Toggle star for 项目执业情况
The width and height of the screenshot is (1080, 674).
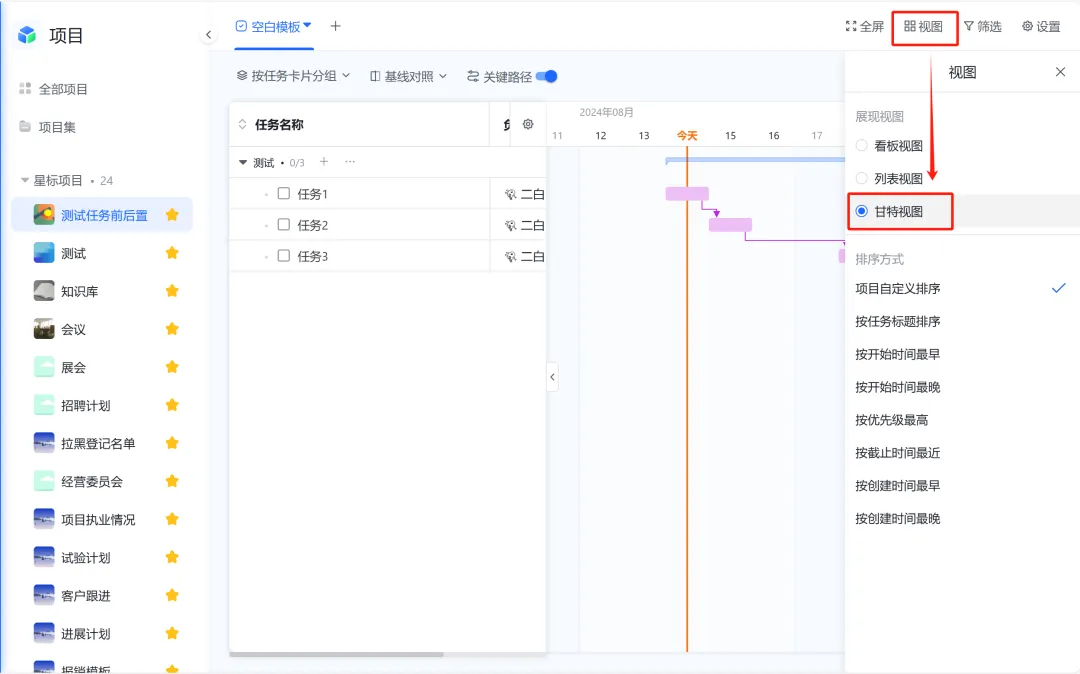point(172,519)
